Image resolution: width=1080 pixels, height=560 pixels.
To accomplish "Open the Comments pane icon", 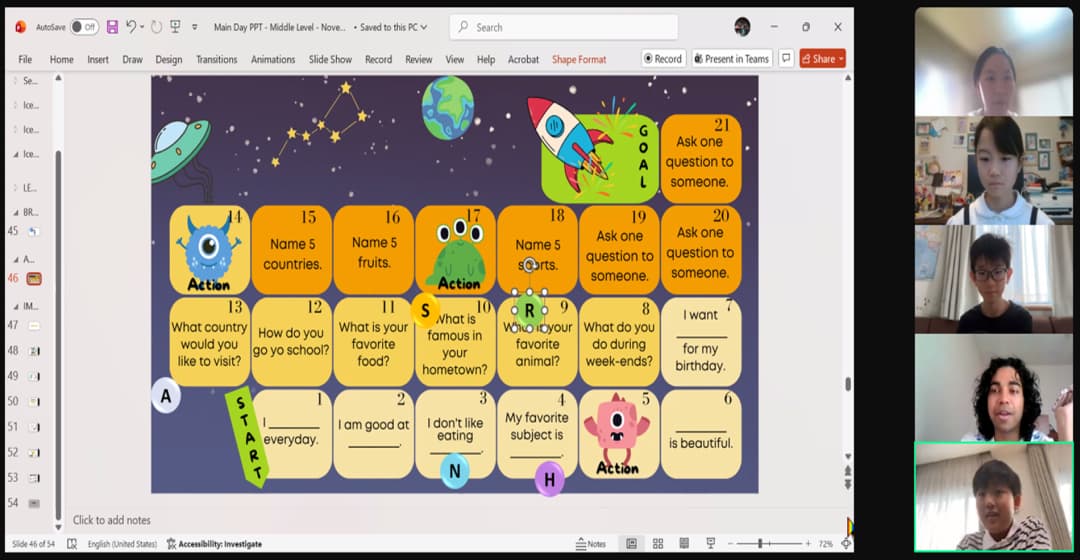I will coord(786,59).
